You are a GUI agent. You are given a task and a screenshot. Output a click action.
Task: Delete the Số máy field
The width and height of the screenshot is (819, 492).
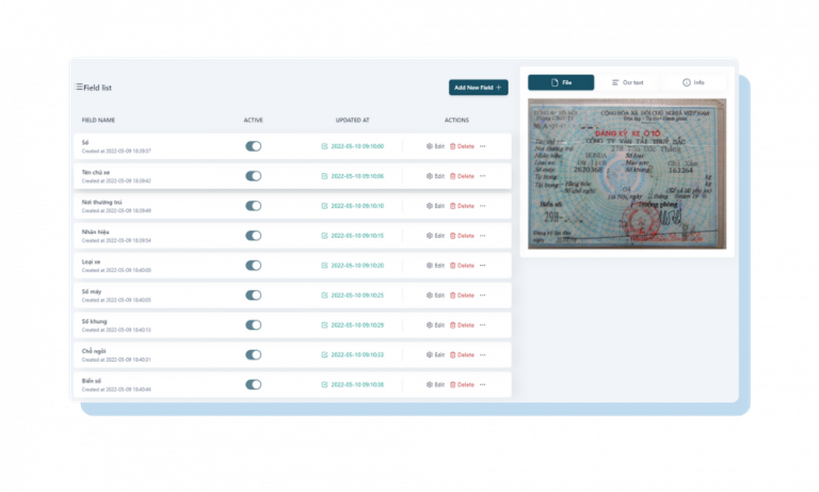coord(462,295)
